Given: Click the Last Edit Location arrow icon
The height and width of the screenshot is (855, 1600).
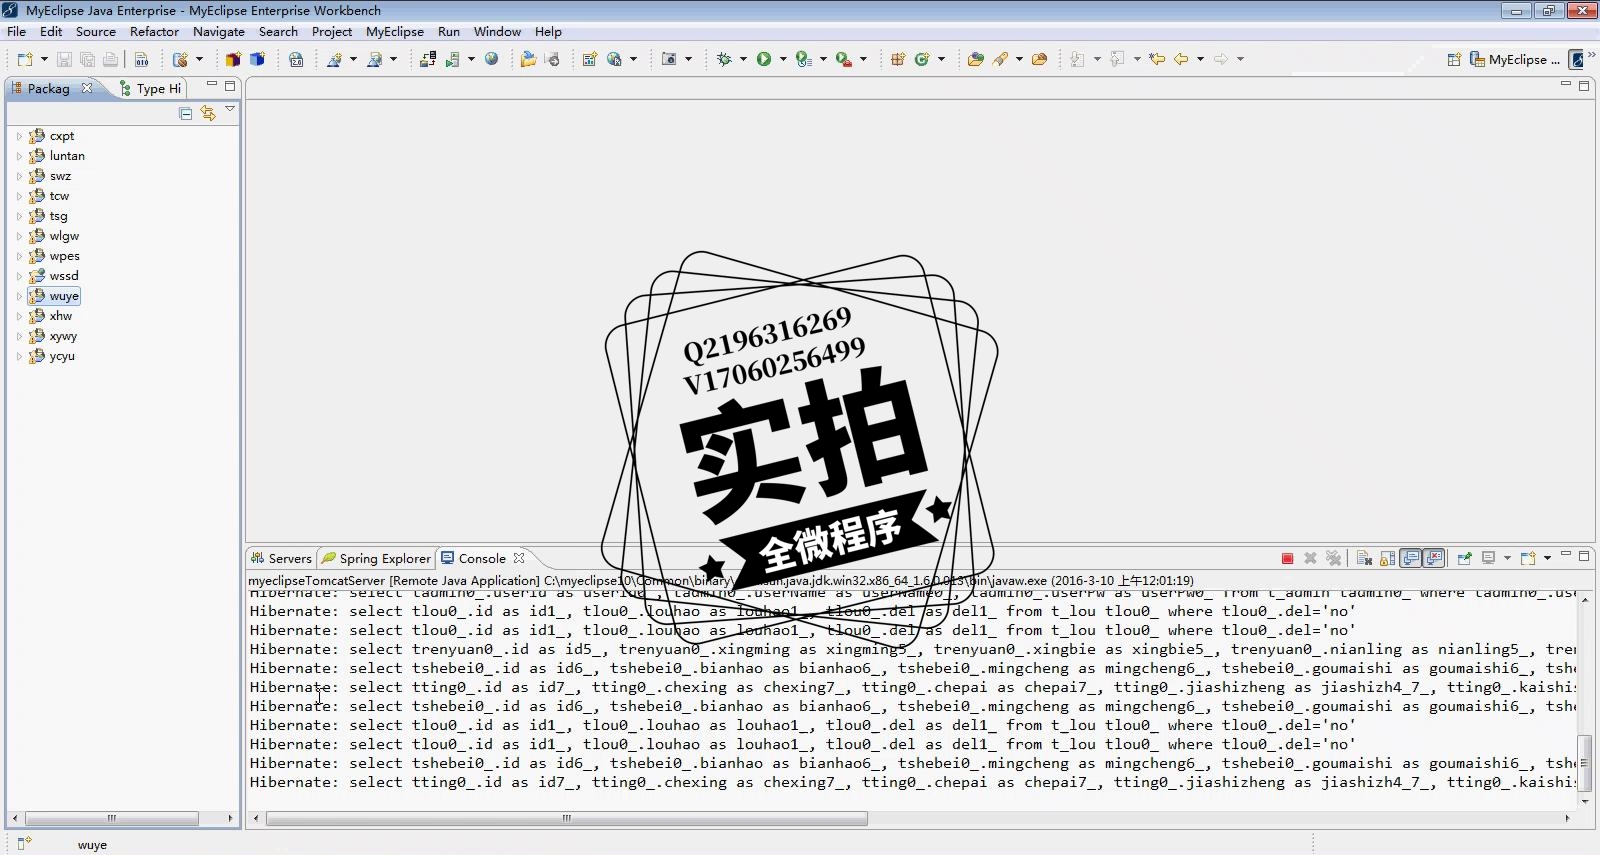Looking at the screenshot, I should [1157, 59].
